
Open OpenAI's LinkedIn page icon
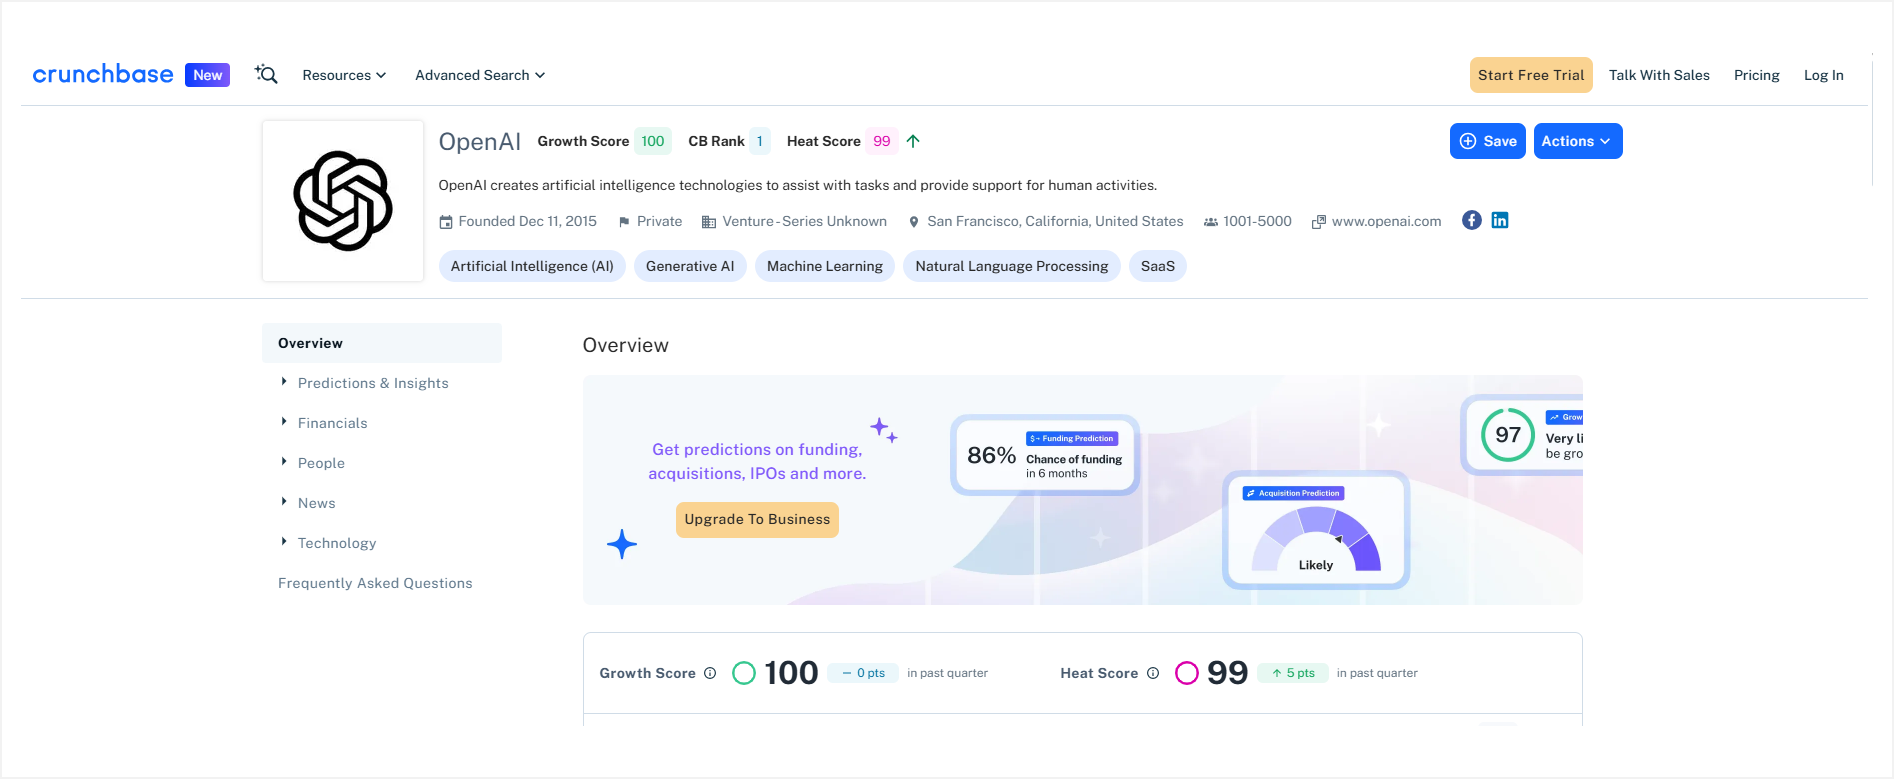[x=1499, y=220]
